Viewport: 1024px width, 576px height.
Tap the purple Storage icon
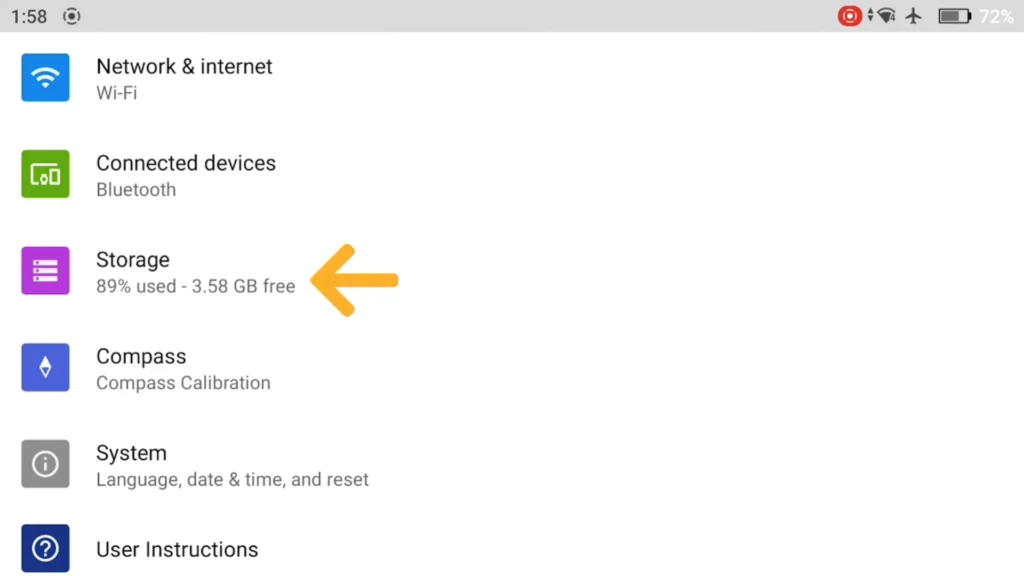click(45, 271)
